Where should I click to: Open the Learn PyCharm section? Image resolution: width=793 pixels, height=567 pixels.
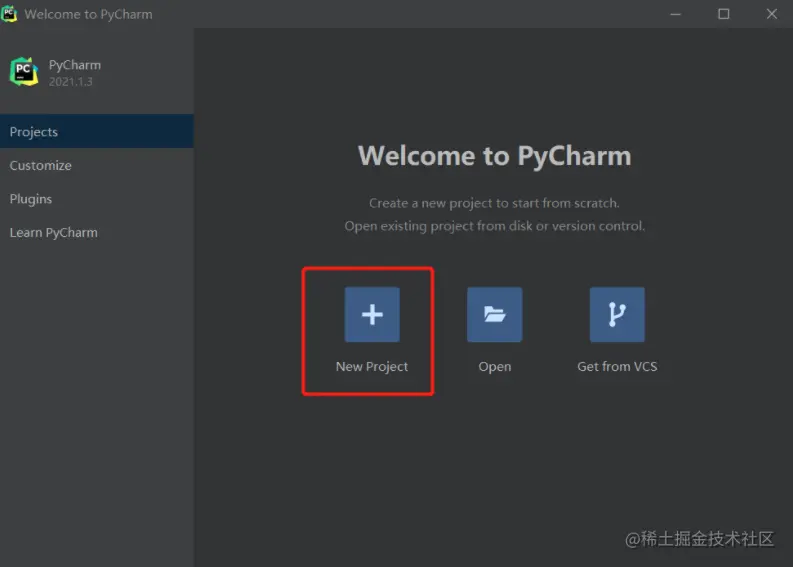(97, 233)
